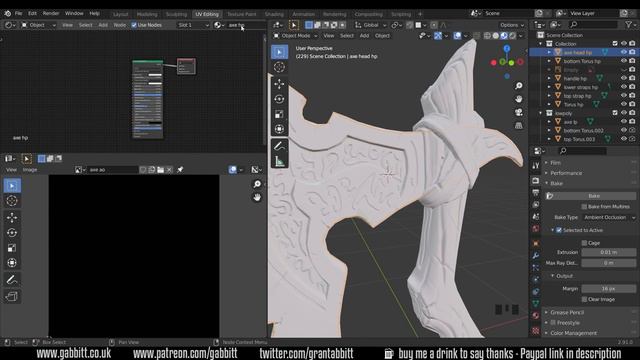The width and height of the screenshot is (640, 360).
Task: Pin the axe ao image
Action: (180, 169)
